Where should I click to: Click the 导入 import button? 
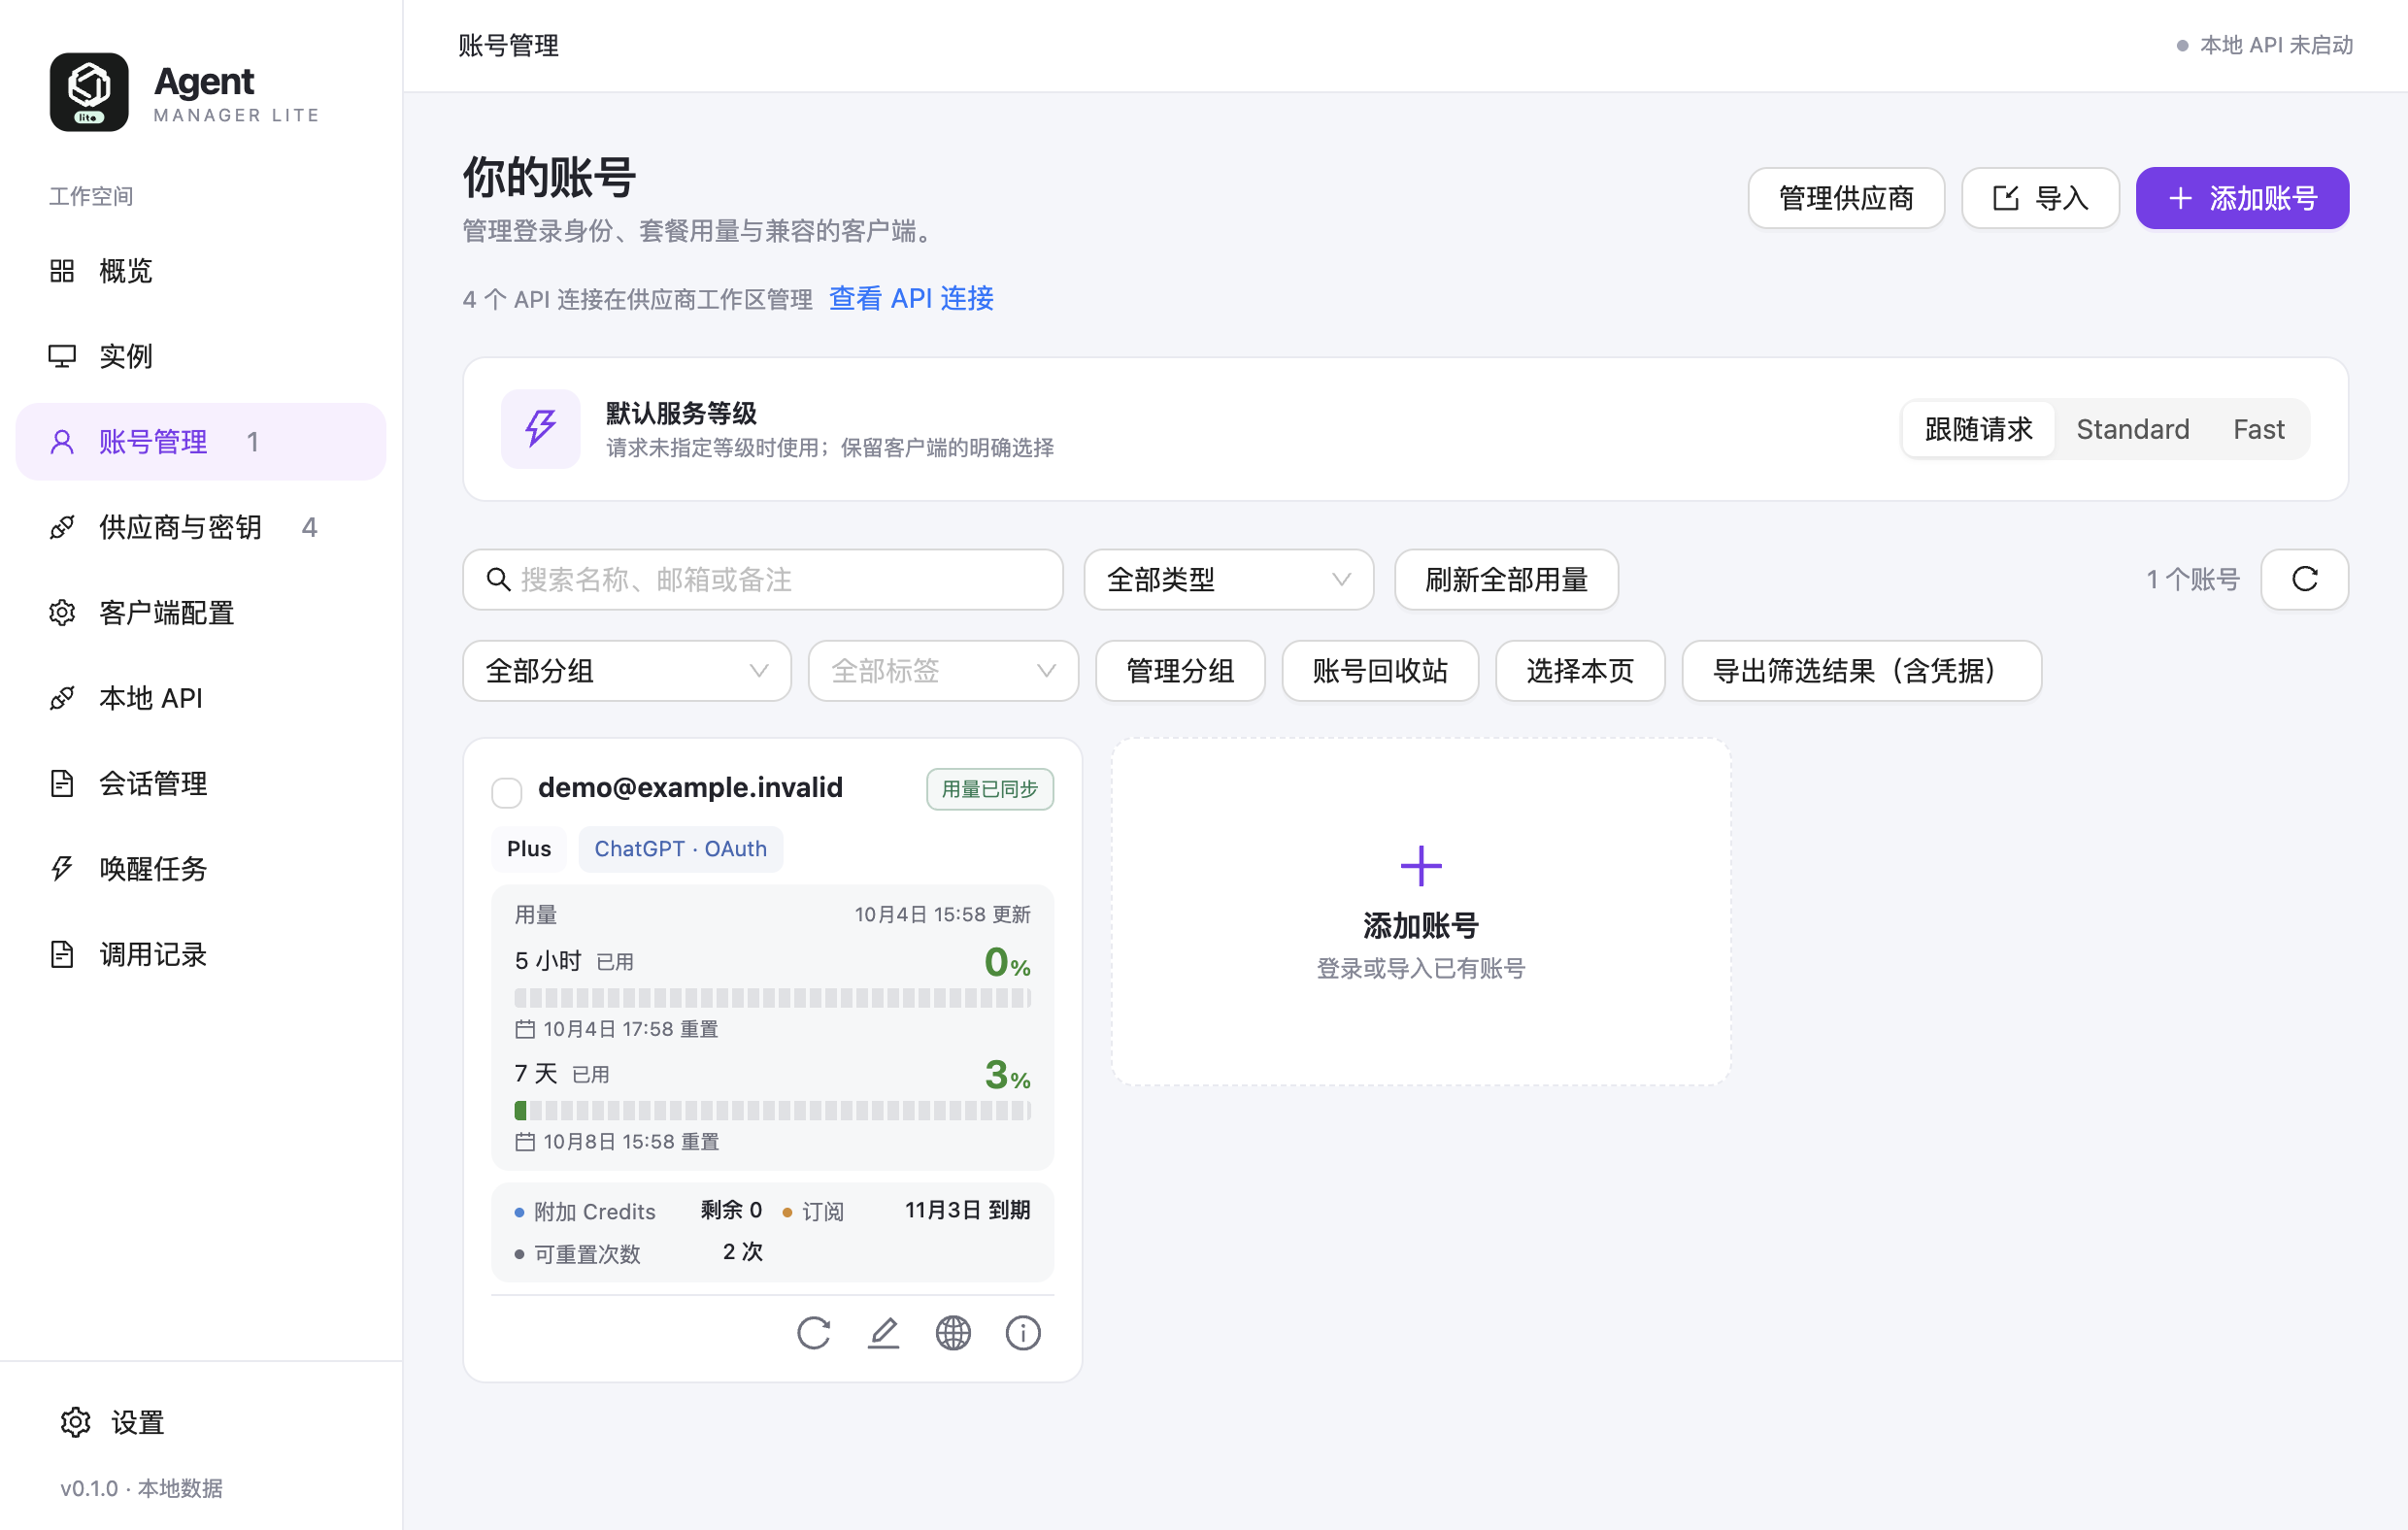2040,198
